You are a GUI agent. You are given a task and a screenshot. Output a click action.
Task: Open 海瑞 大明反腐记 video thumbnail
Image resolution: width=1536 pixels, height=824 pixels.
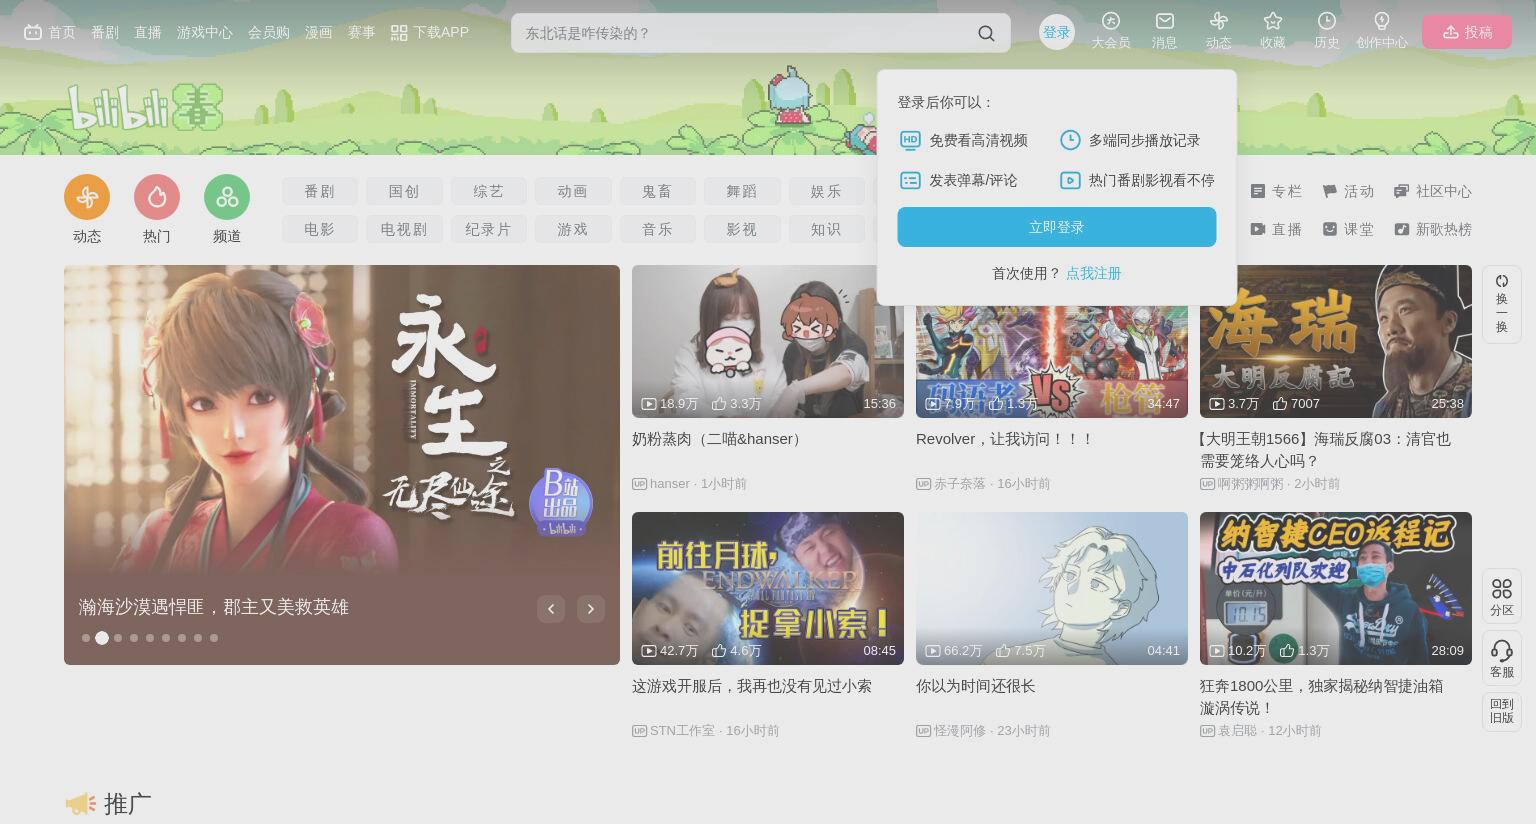point(1336,341)
